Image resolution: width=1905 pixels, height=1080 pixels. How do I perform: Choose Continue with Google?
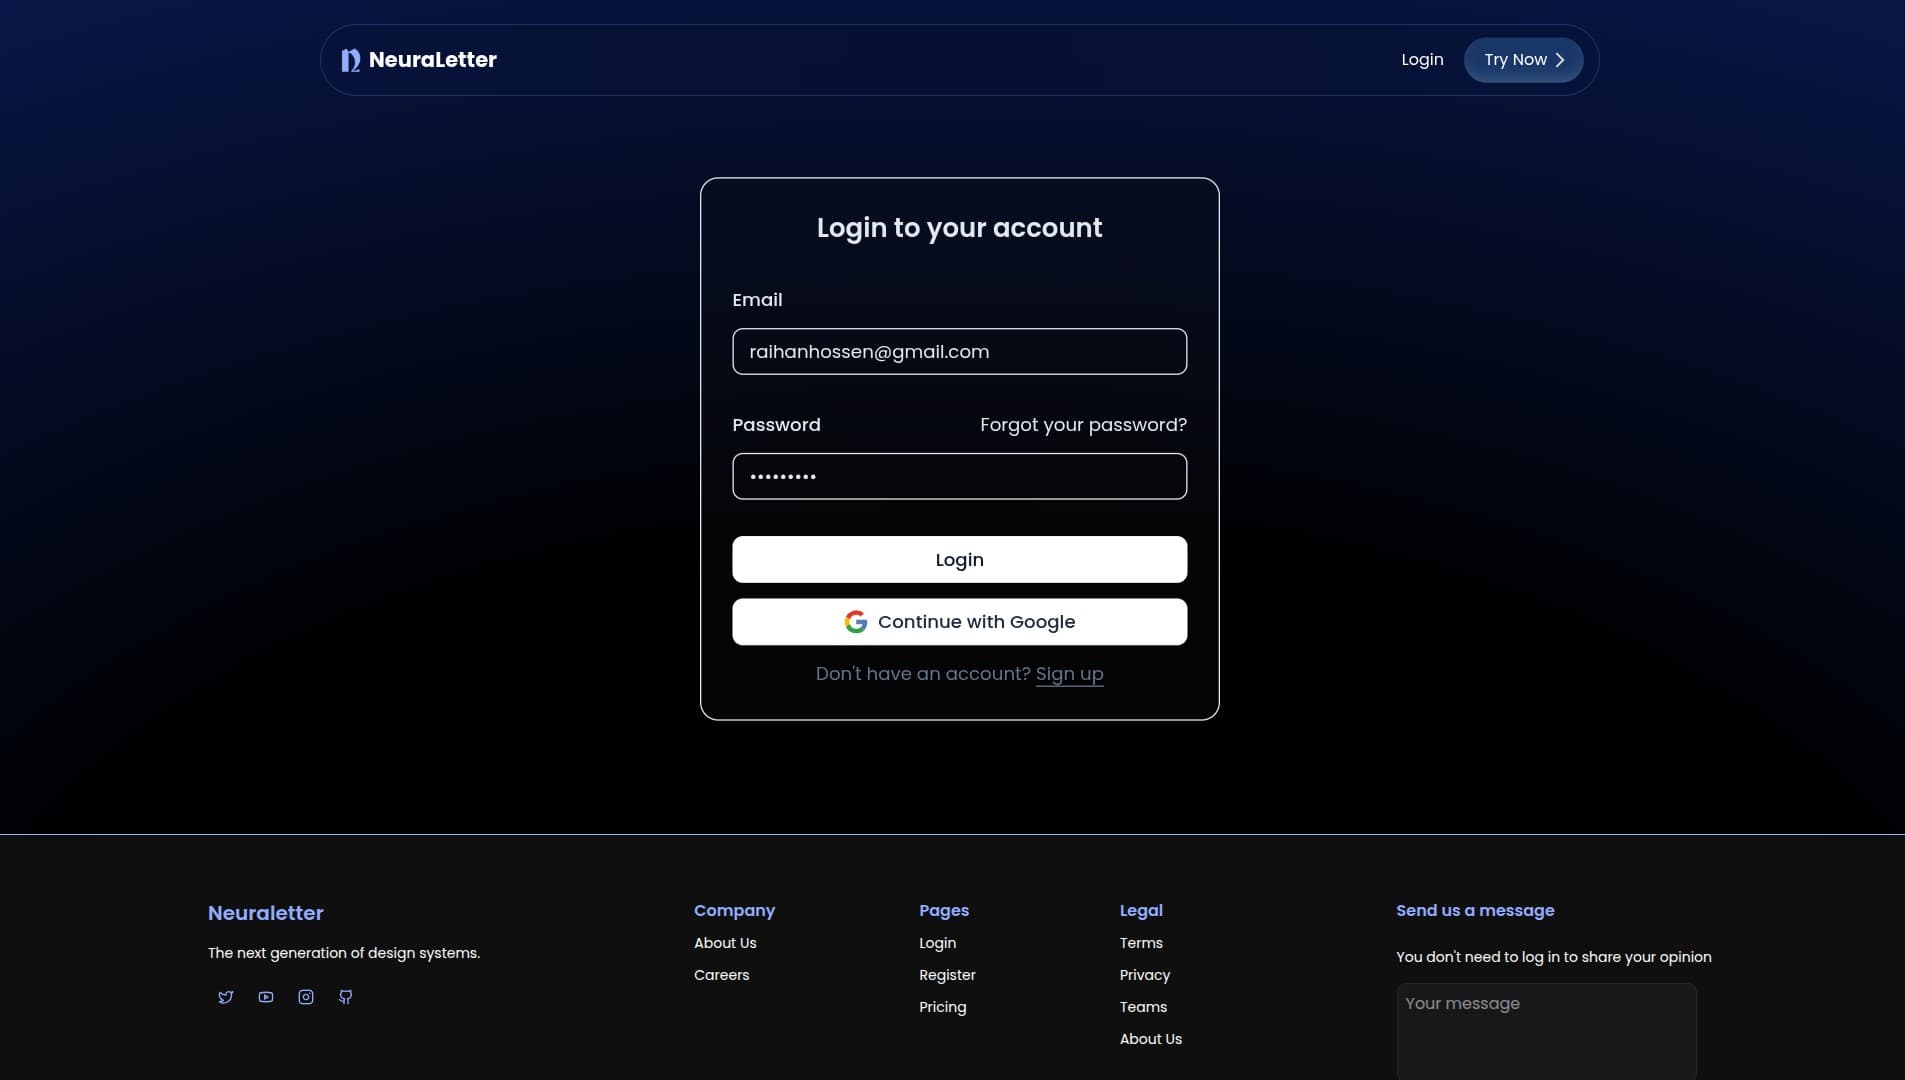pos(959,622)
